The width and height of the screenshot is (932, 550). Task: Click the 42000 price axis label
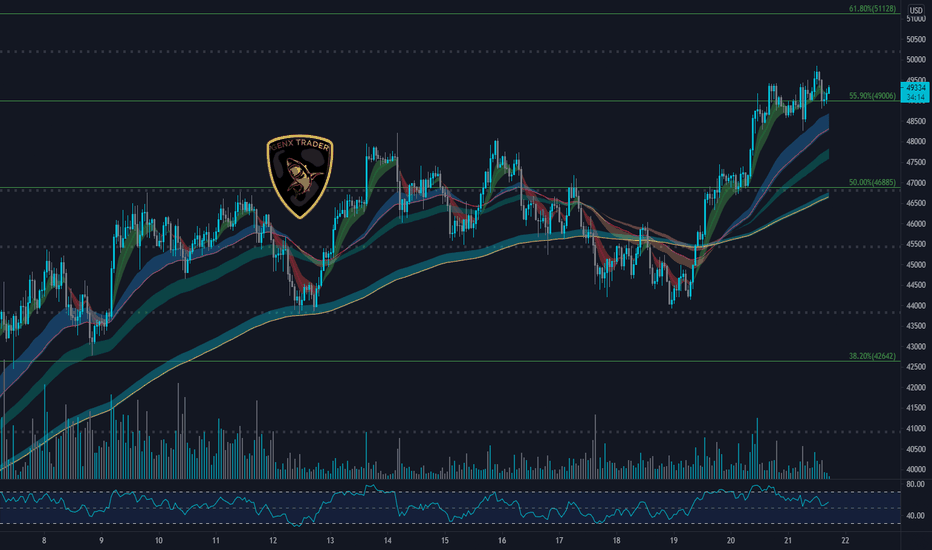click(916, 388)
